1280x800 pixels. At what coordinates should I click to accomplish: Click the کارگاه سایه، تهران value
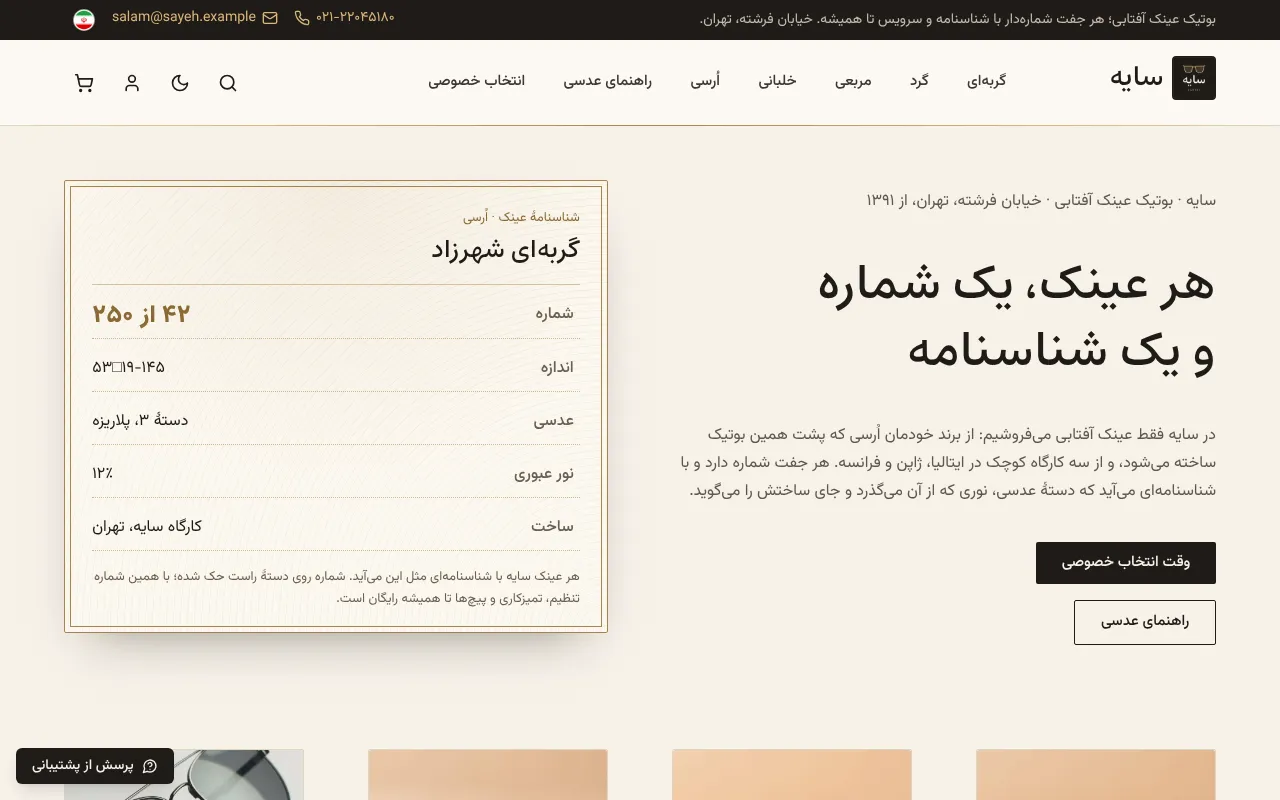coord(147,526)
